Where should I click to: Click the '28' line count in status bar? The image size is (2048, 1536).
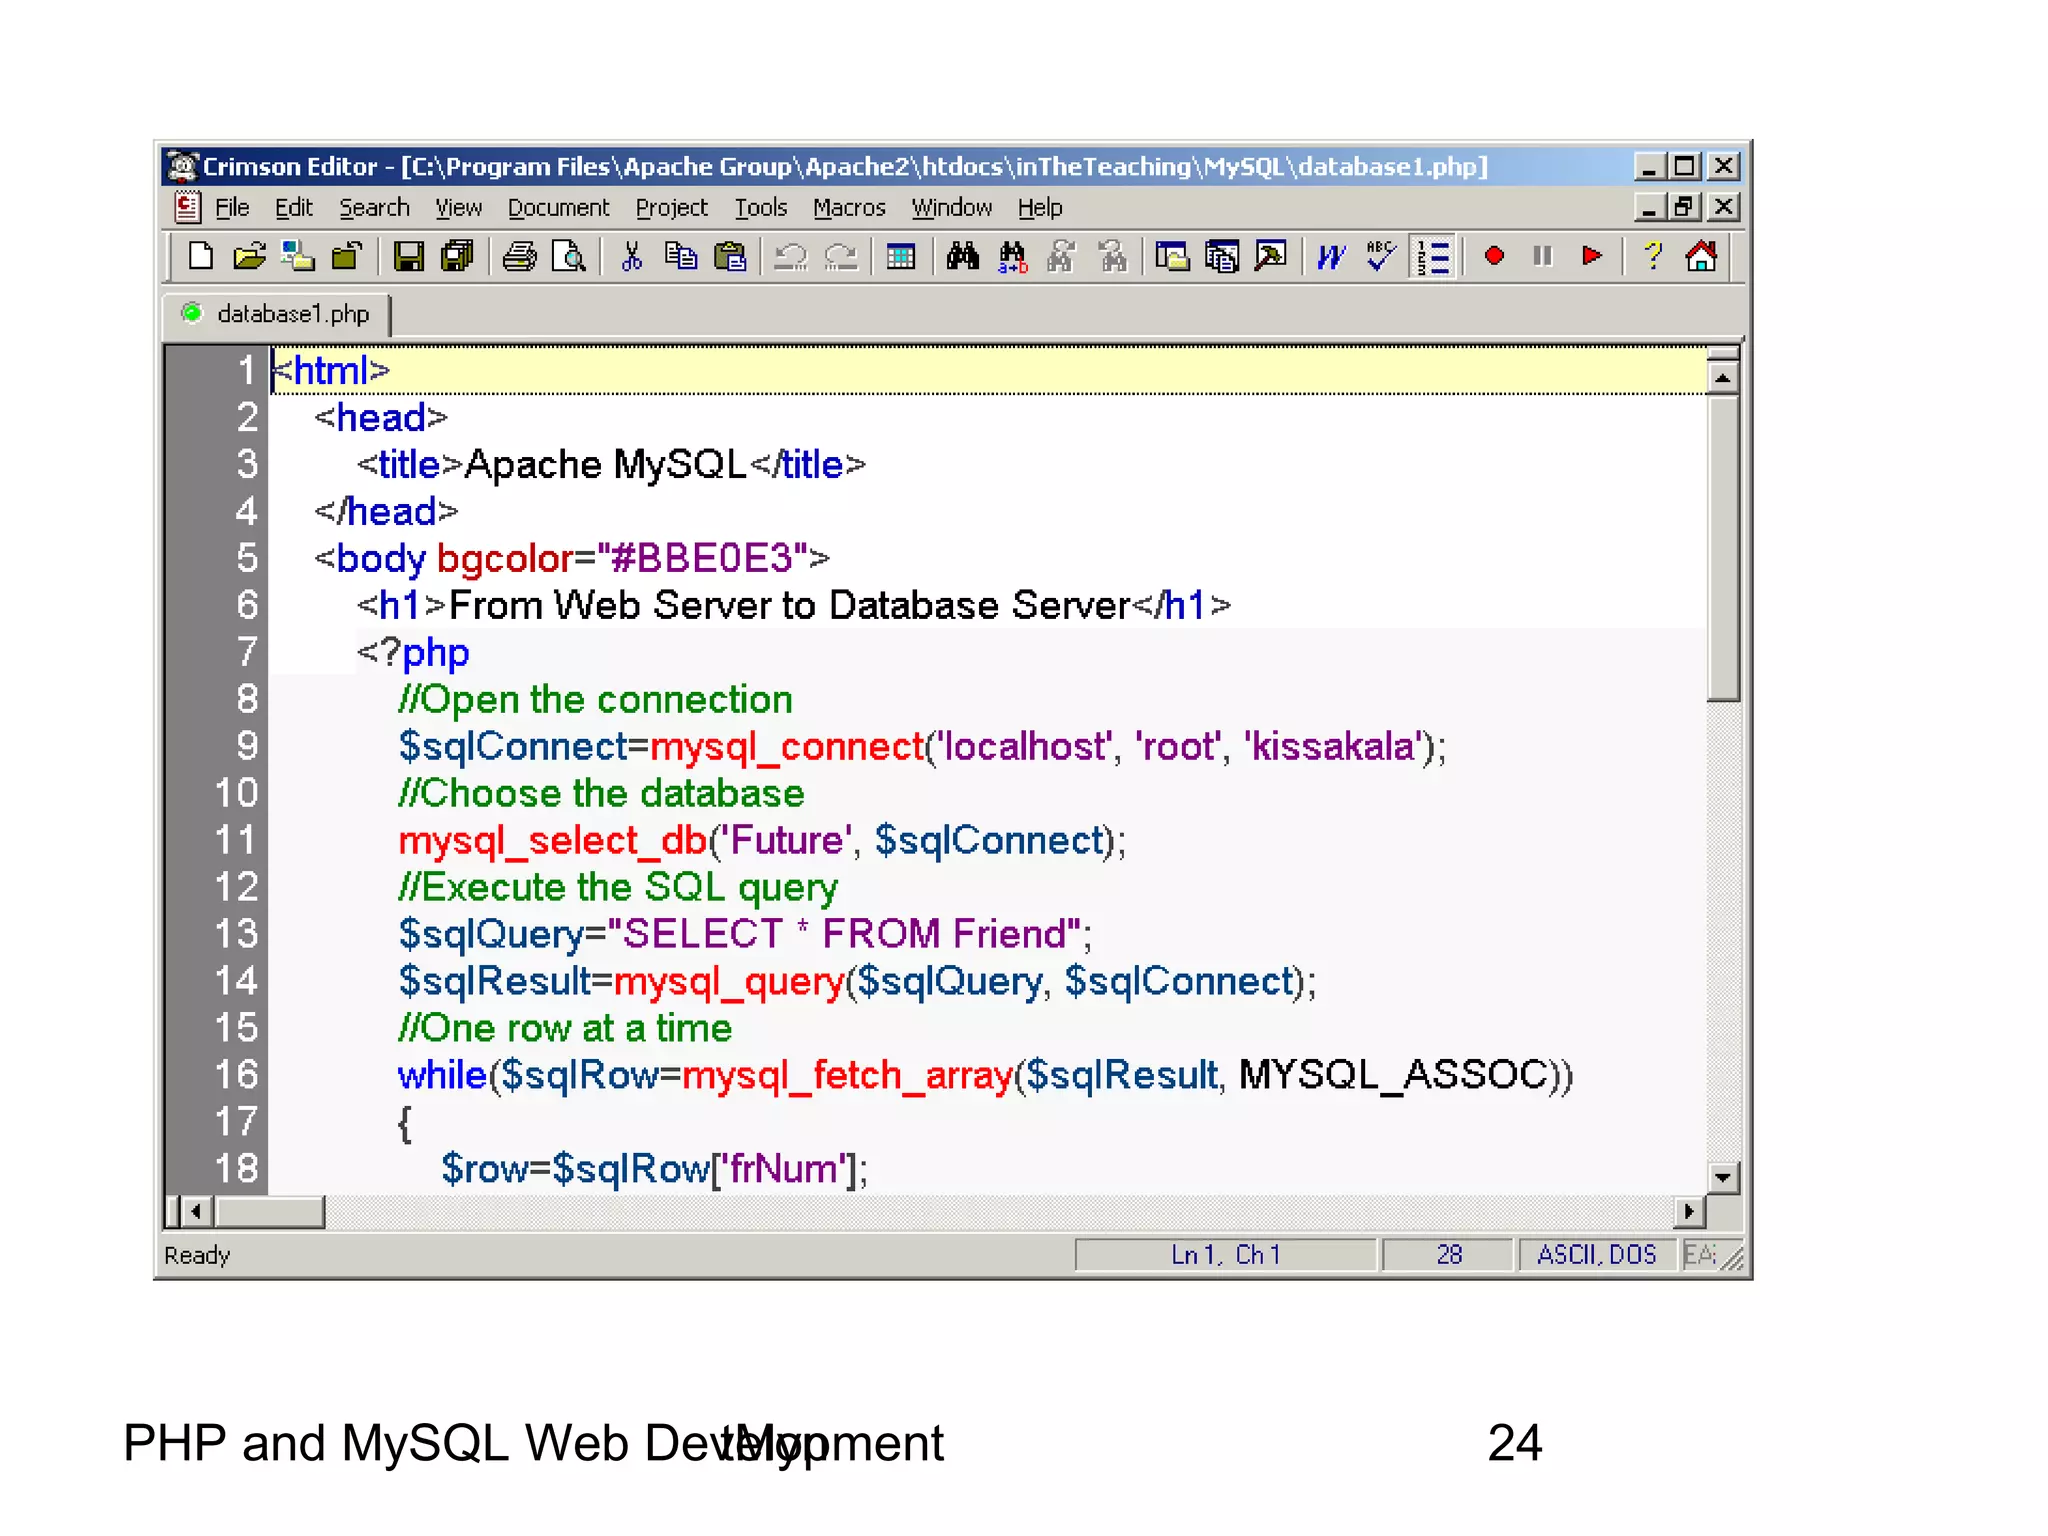1449,1255
